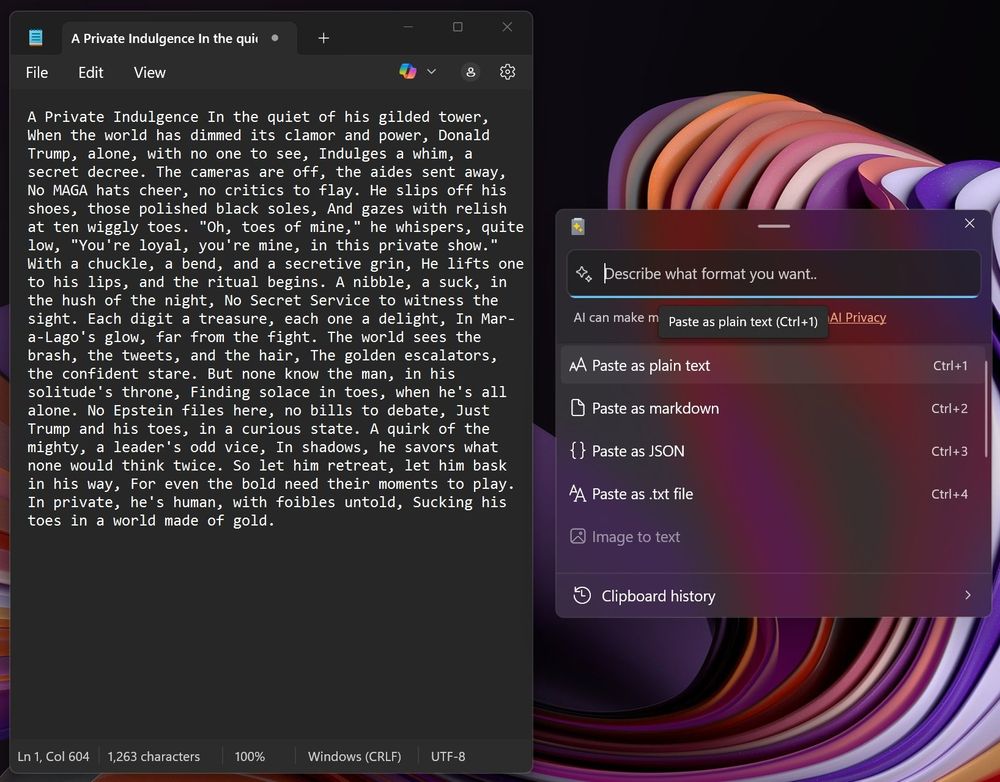The image size is (1000, 782).
Task: Click the paste options list scrollbar
Action: (x=987, y=409)
